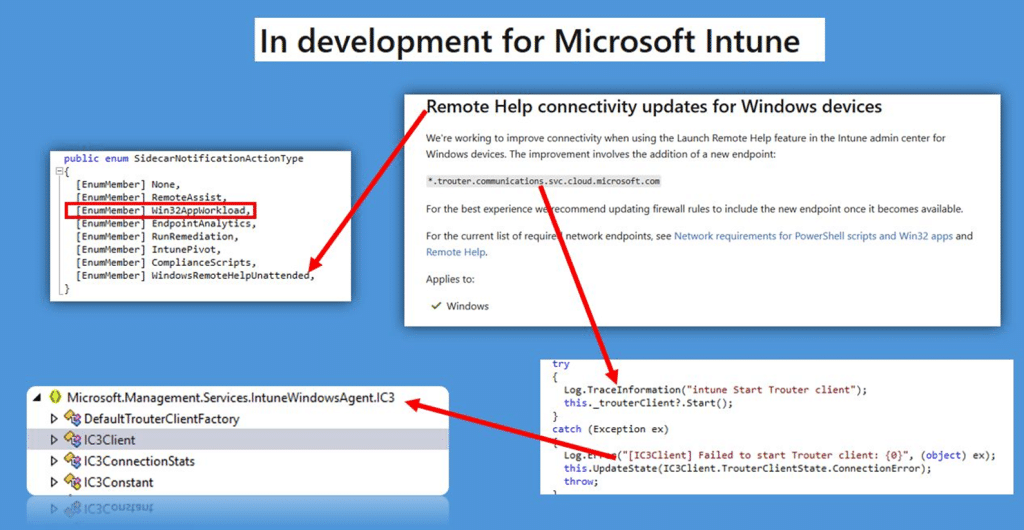Screen dimensions: 1024x530
Task: Expand the DefaultTrouterClientFactory tree node
Action: pyautogui.click(x=55, y=419)
